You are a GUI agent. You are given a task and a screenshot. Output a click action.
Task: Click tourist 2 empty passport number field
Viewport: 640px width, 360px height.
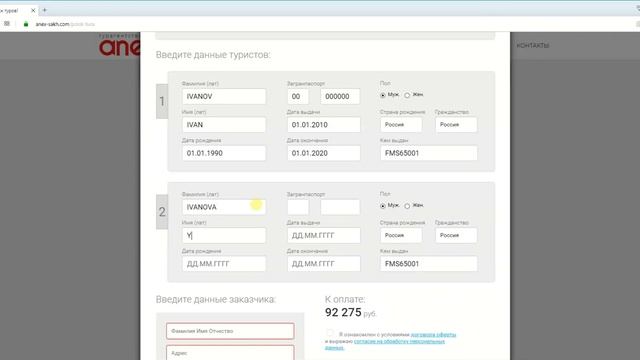click(x=340, y=207)
